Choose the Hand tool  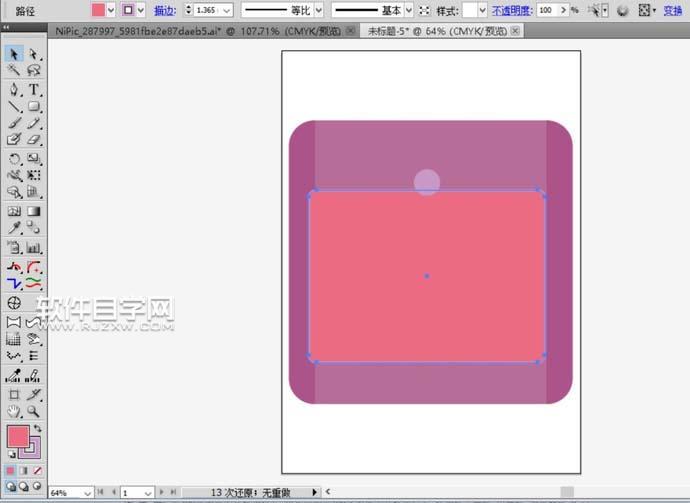(15, 411)
